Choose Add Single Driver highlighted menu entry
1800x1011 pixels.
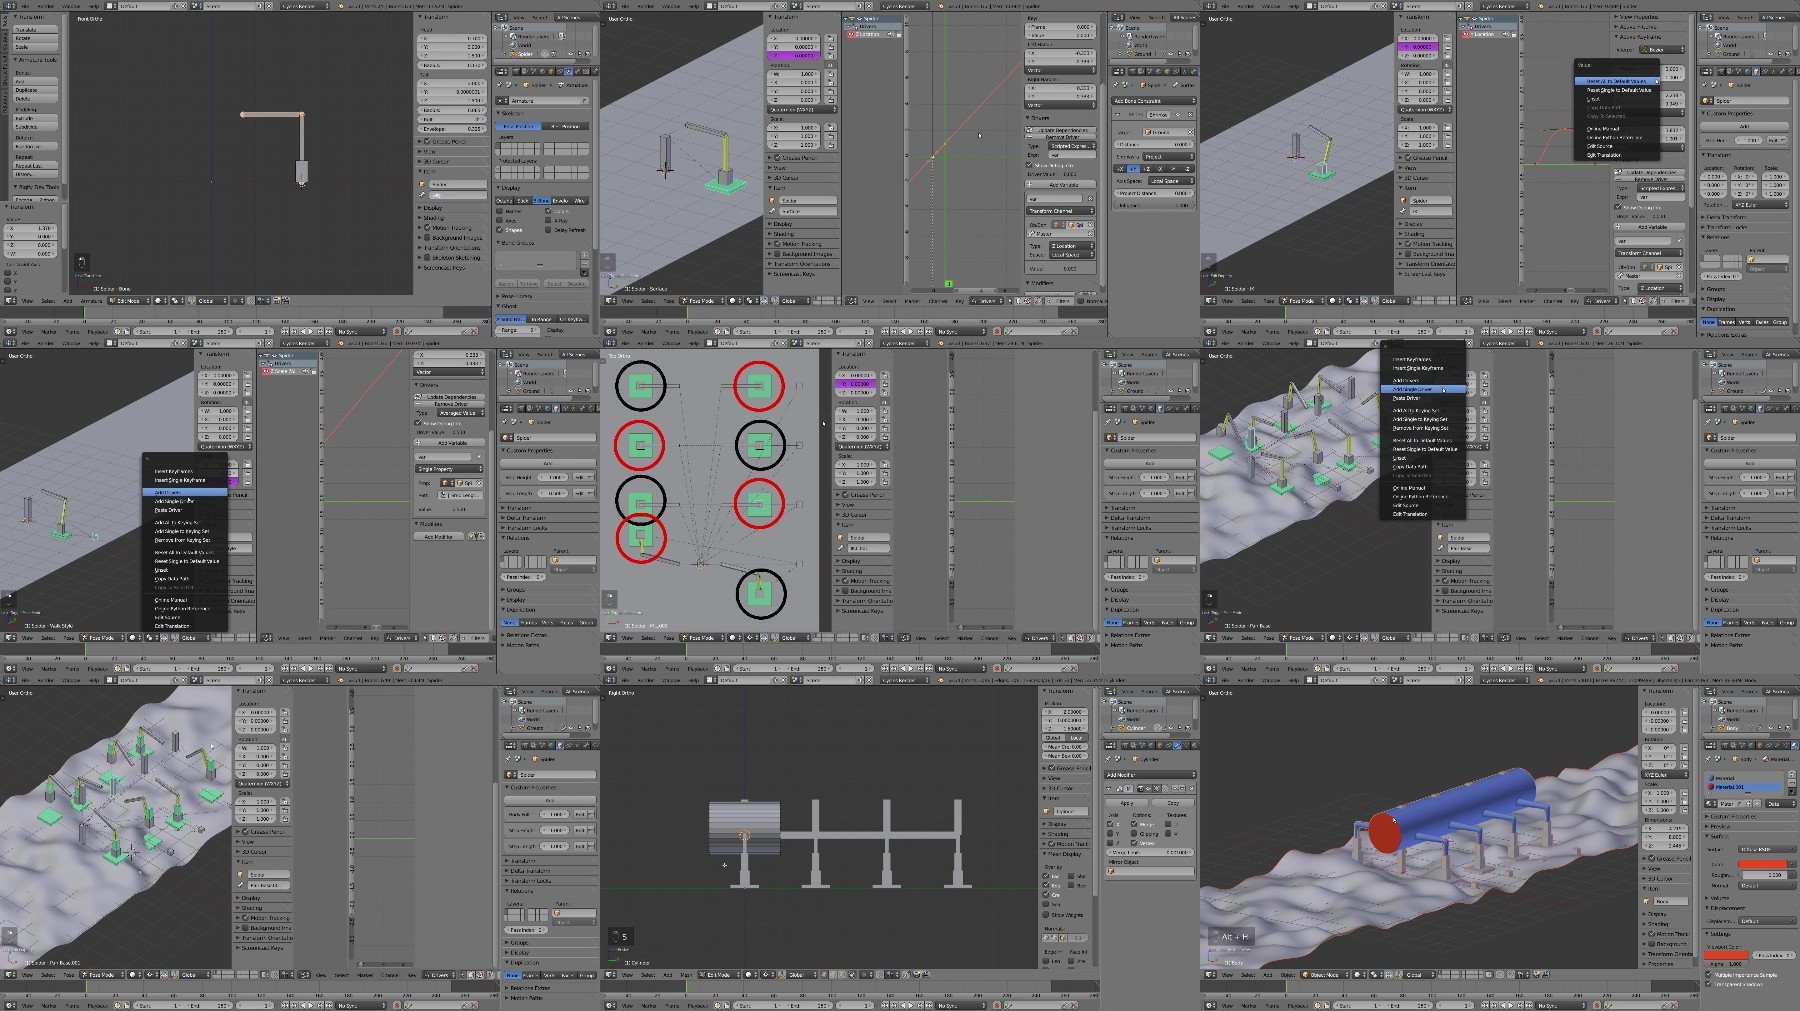[1423, 389]
